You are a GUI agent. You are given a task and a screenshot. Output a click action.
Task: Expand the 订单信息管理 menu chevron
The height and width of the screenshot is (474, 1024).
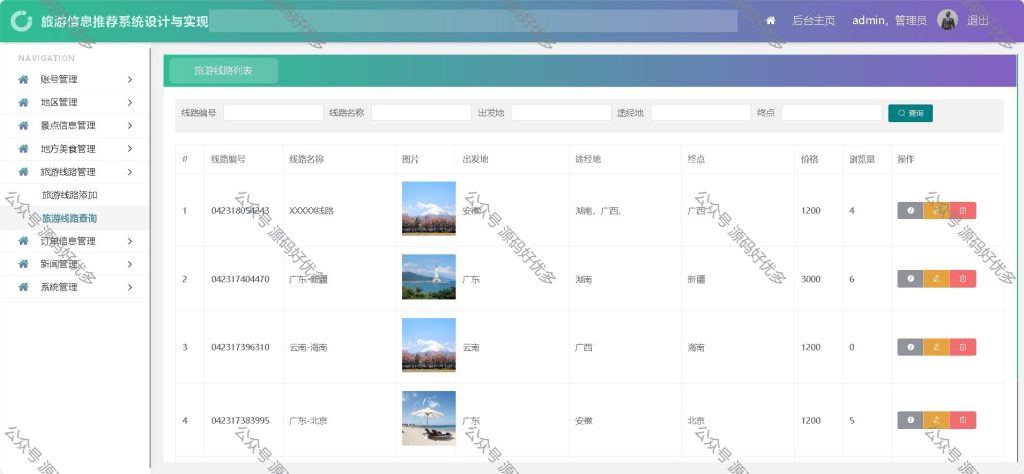(130, 241)
